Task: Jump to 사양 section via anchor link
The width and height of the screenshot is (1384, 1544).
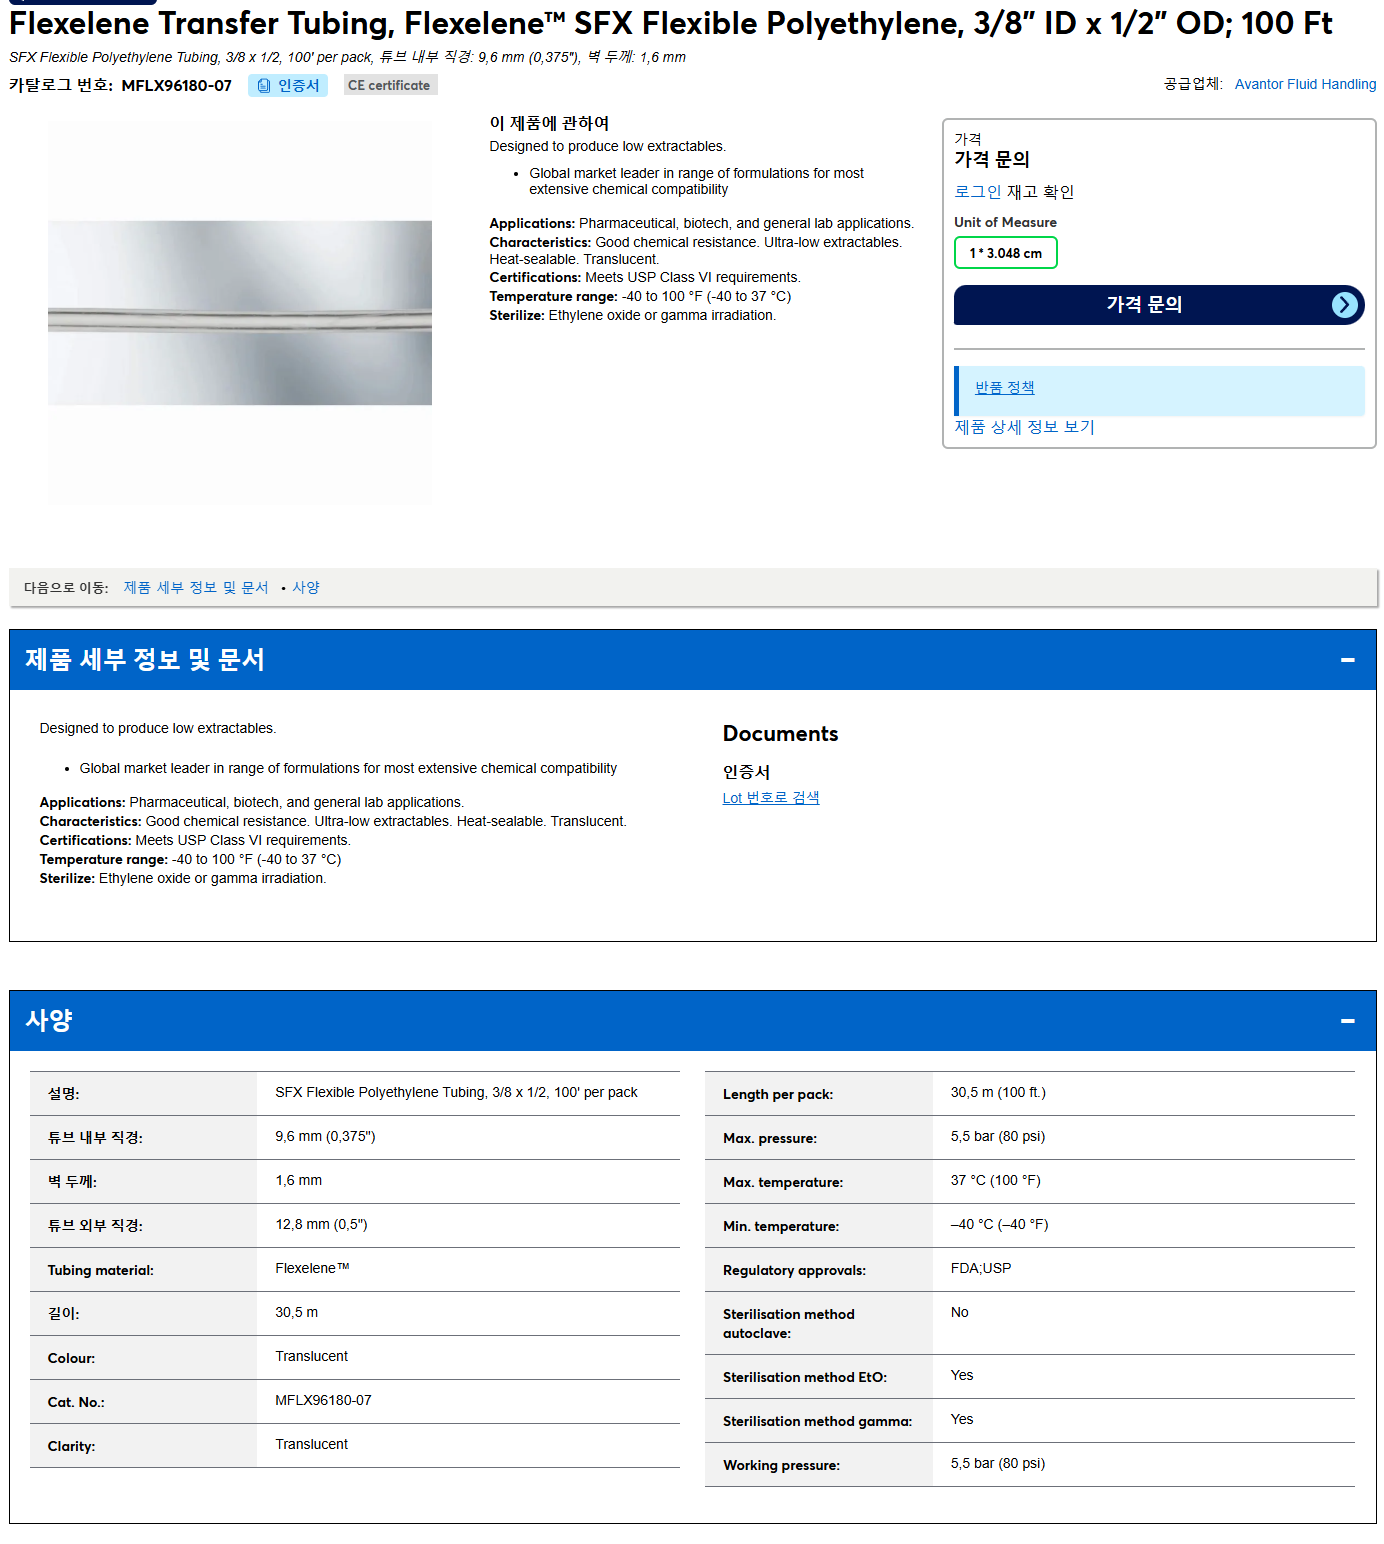Action: tap(306, 588)
